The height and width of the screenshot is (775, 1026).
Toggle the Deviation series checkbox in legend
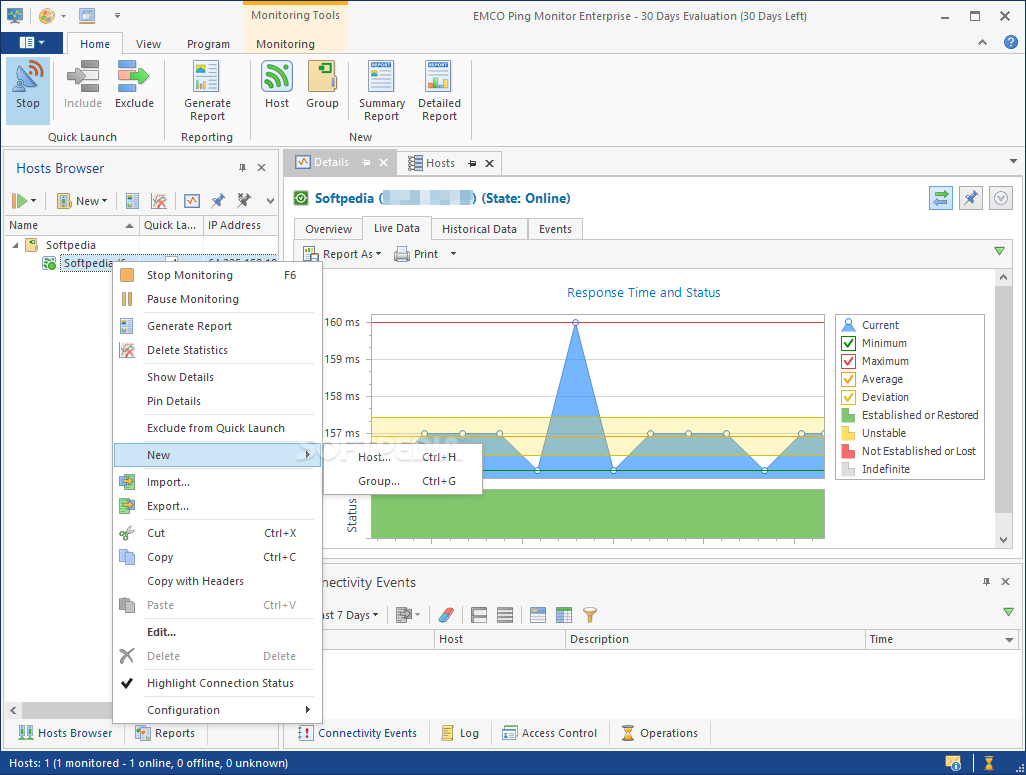coord(849,397)
